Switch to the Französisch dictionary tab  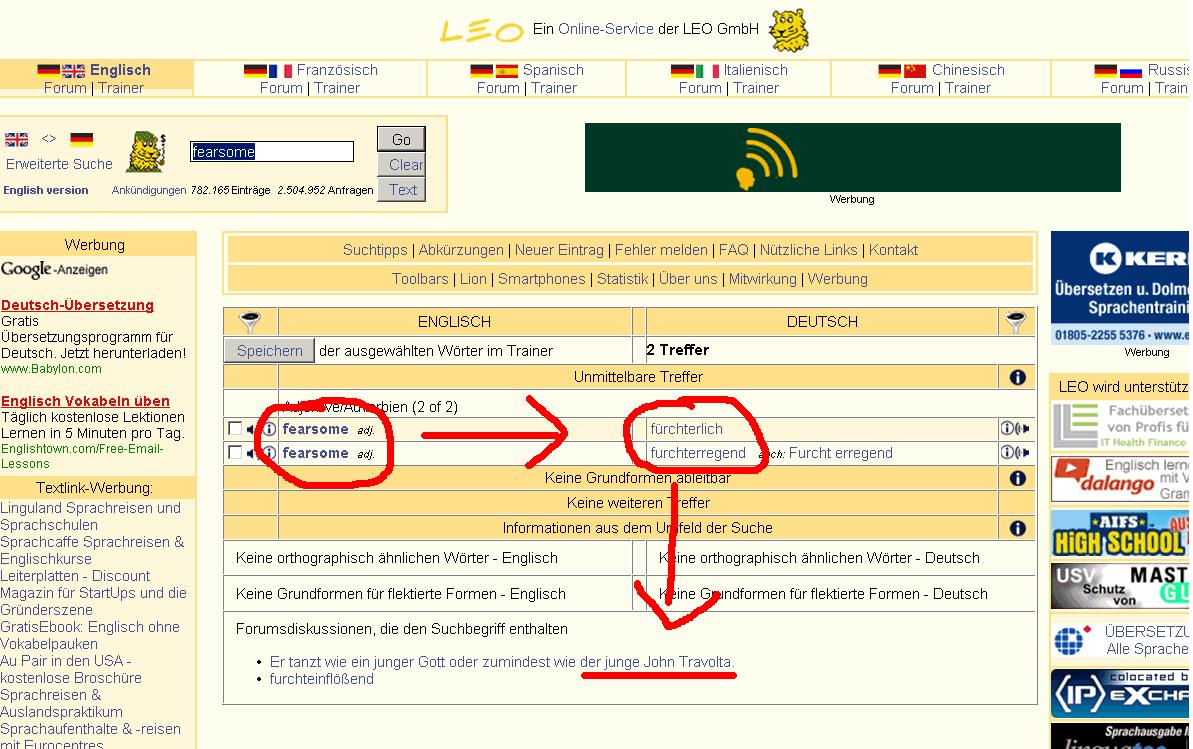pyautogui.click(x=337, y=70)
